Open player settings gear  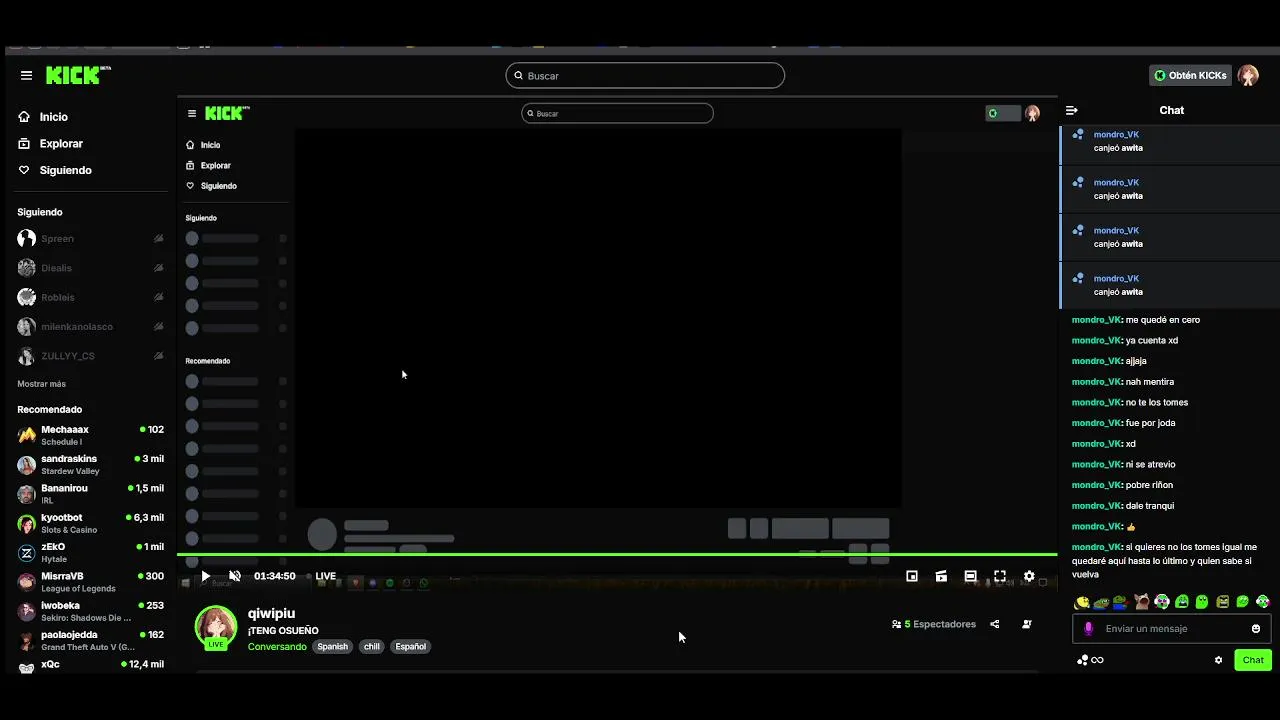(1029, 576)
